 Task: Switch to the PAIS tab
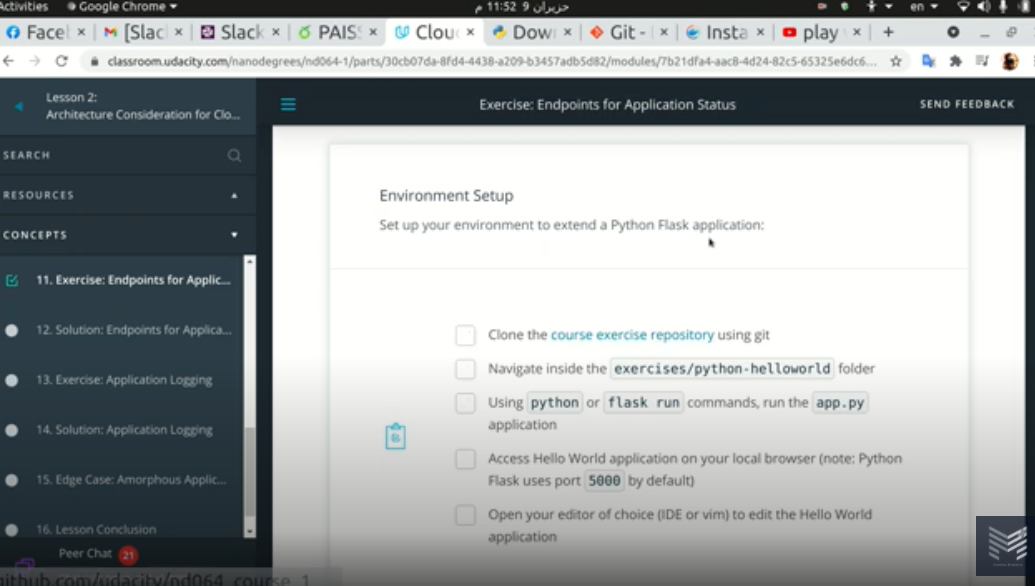[338, 32]
